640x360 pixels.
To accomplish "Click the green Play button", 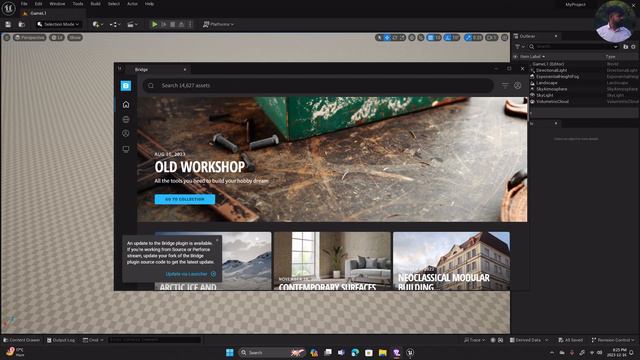I will (x=155, y=24).
